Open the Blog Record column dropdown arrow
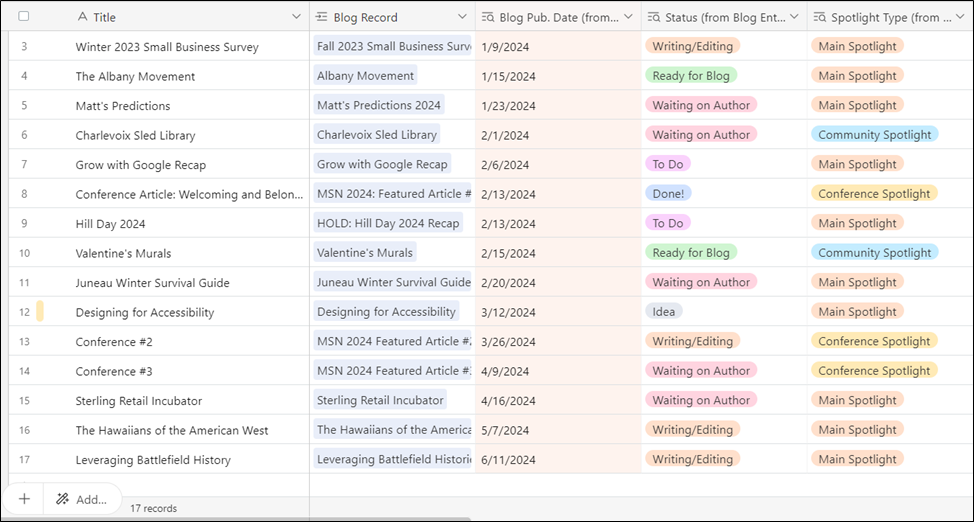 click(461, 17)
